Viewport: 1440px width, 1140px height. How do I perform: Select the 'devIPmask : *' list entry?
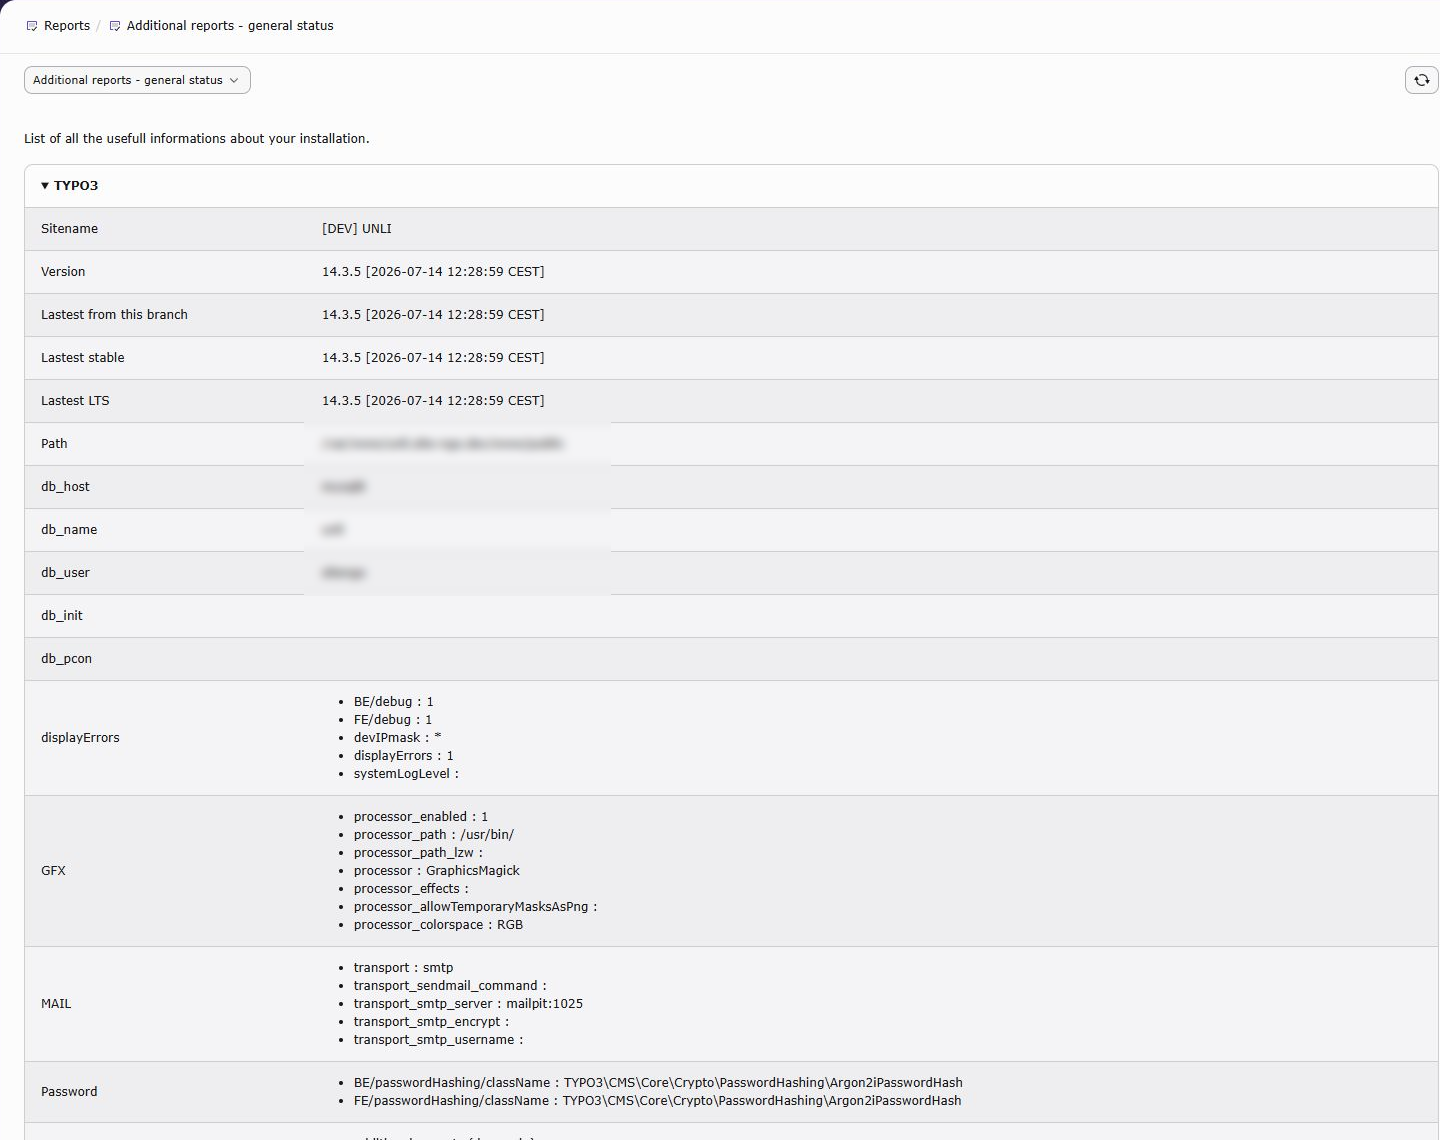(x=397, y=738)
